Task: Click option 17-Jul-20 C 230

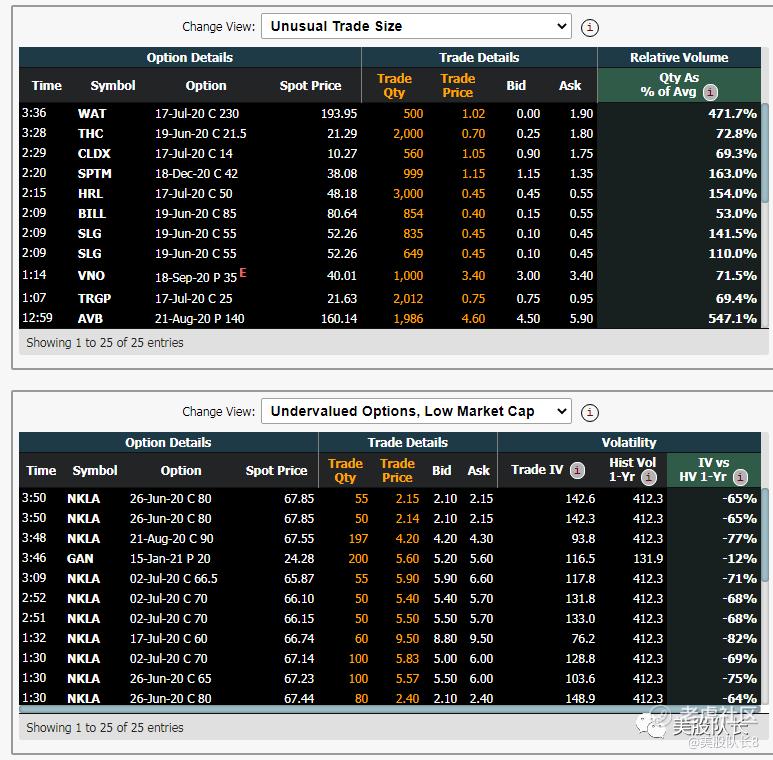Action: point(197,114)
